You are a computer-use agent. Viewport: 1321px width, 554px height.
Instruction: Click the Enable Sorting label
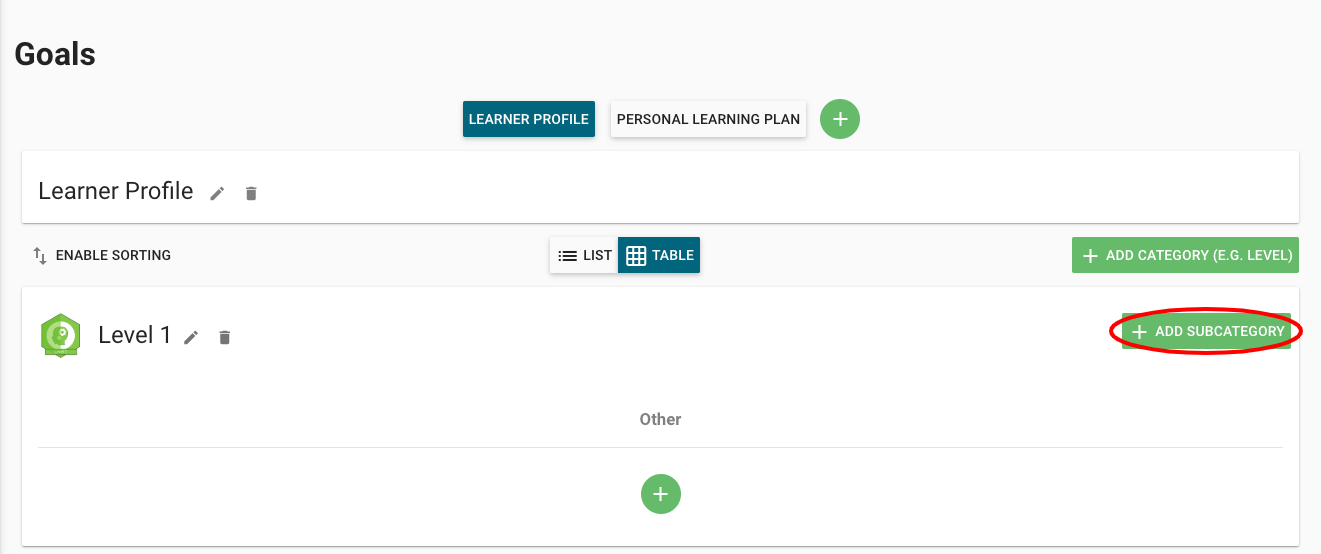click(113, 255)
